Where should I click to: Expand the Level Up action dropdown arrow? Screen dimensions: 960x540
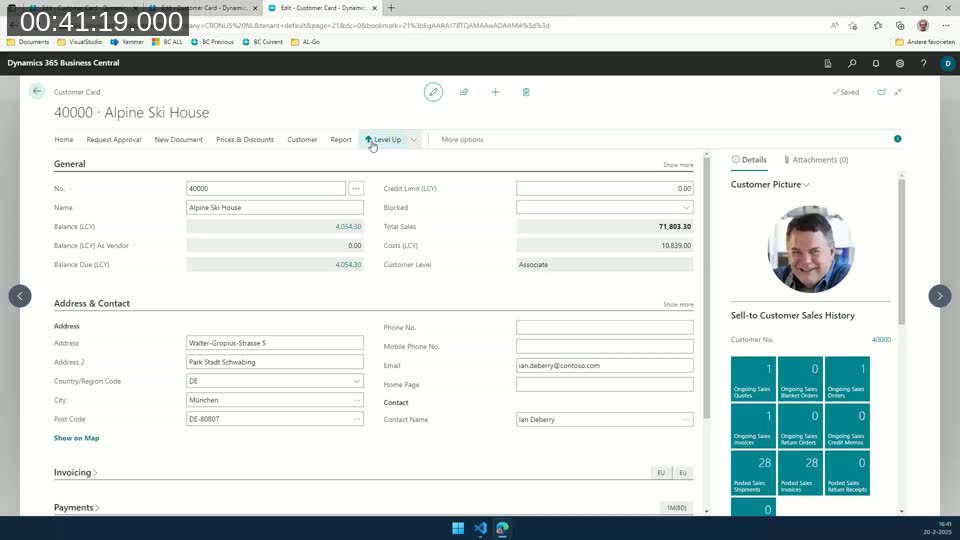click(414, 140)
